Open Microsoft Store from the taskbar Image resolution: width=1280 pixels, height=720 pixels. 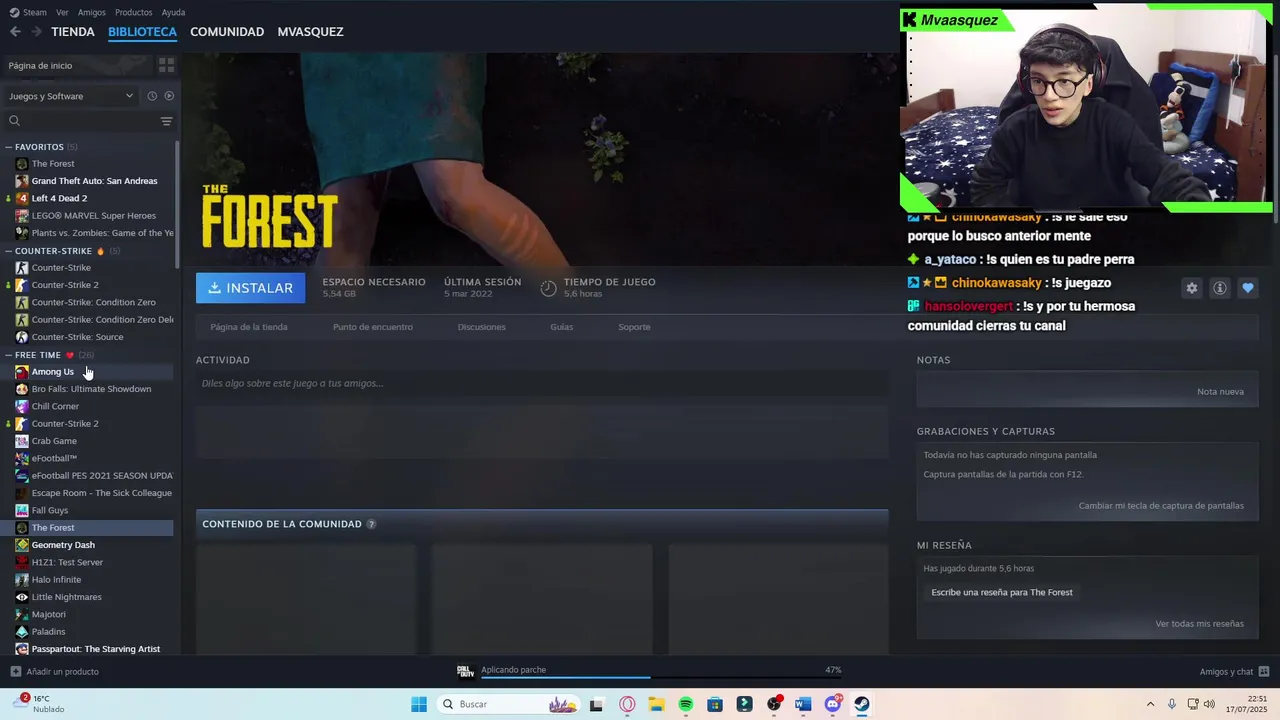pyautogui.click(x=715, y=705)
